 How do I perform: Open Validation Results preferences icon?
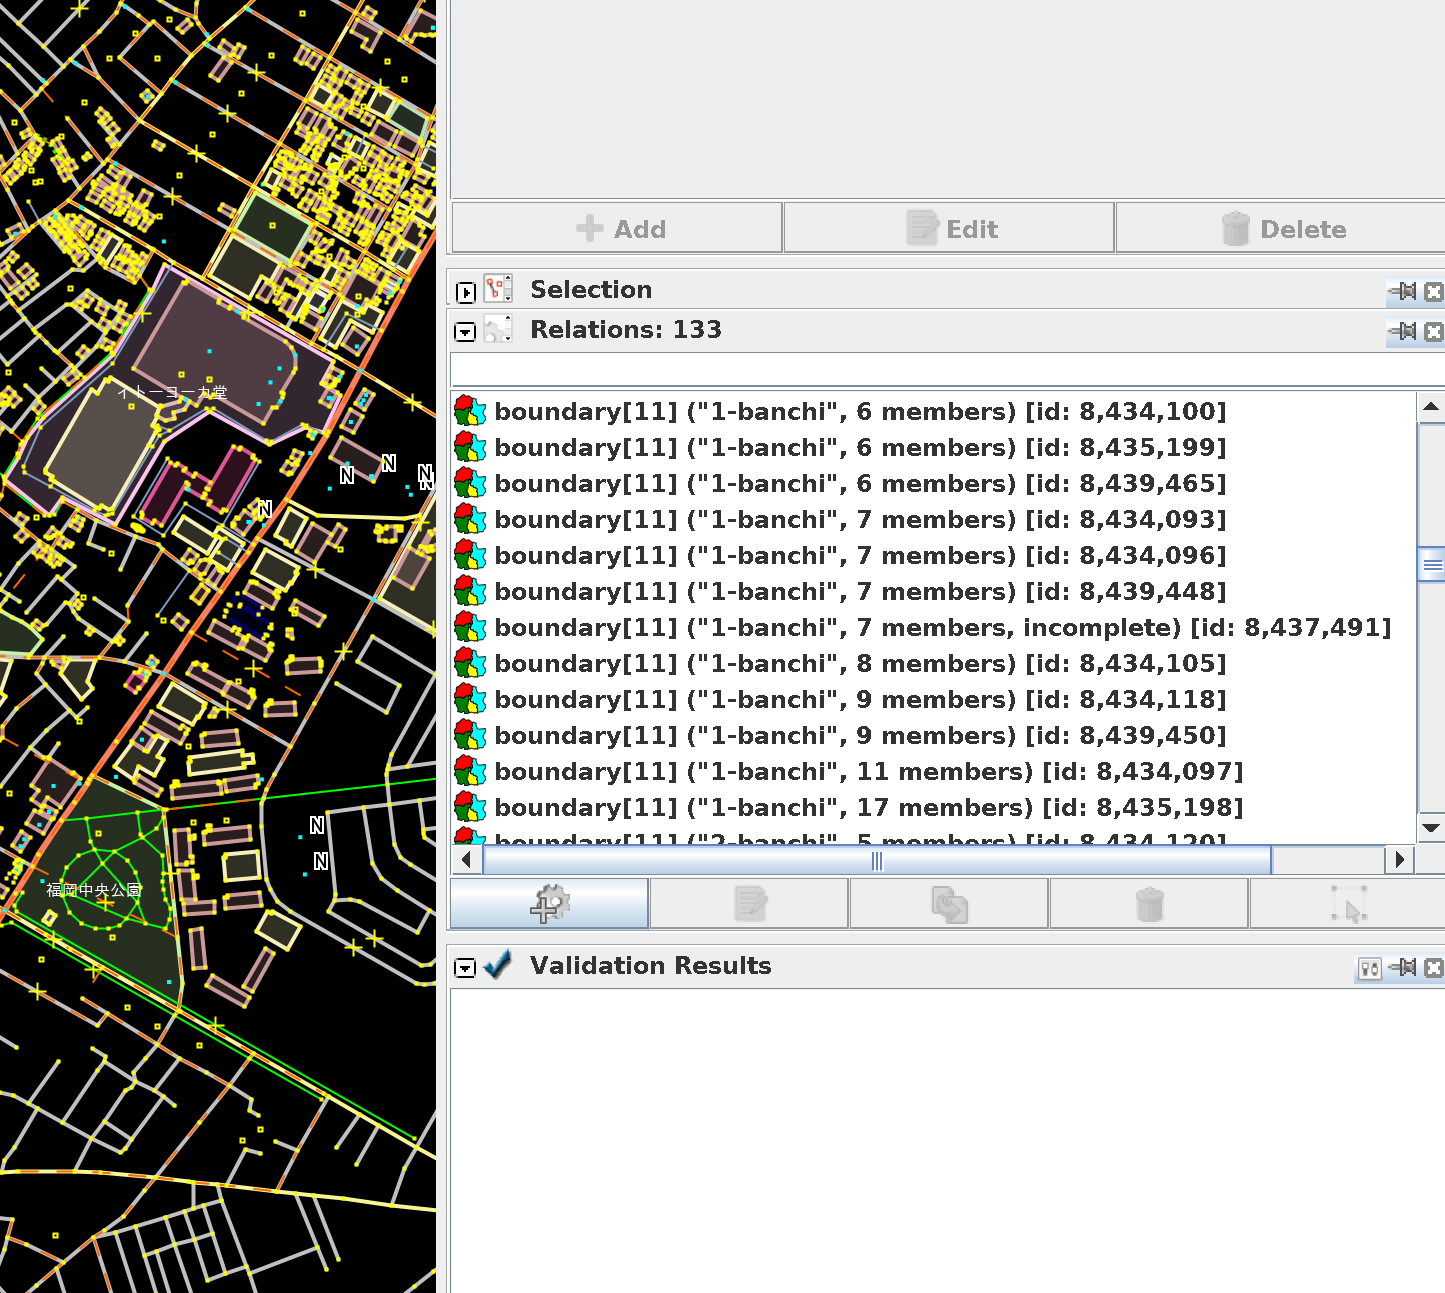pos(1369,968)
